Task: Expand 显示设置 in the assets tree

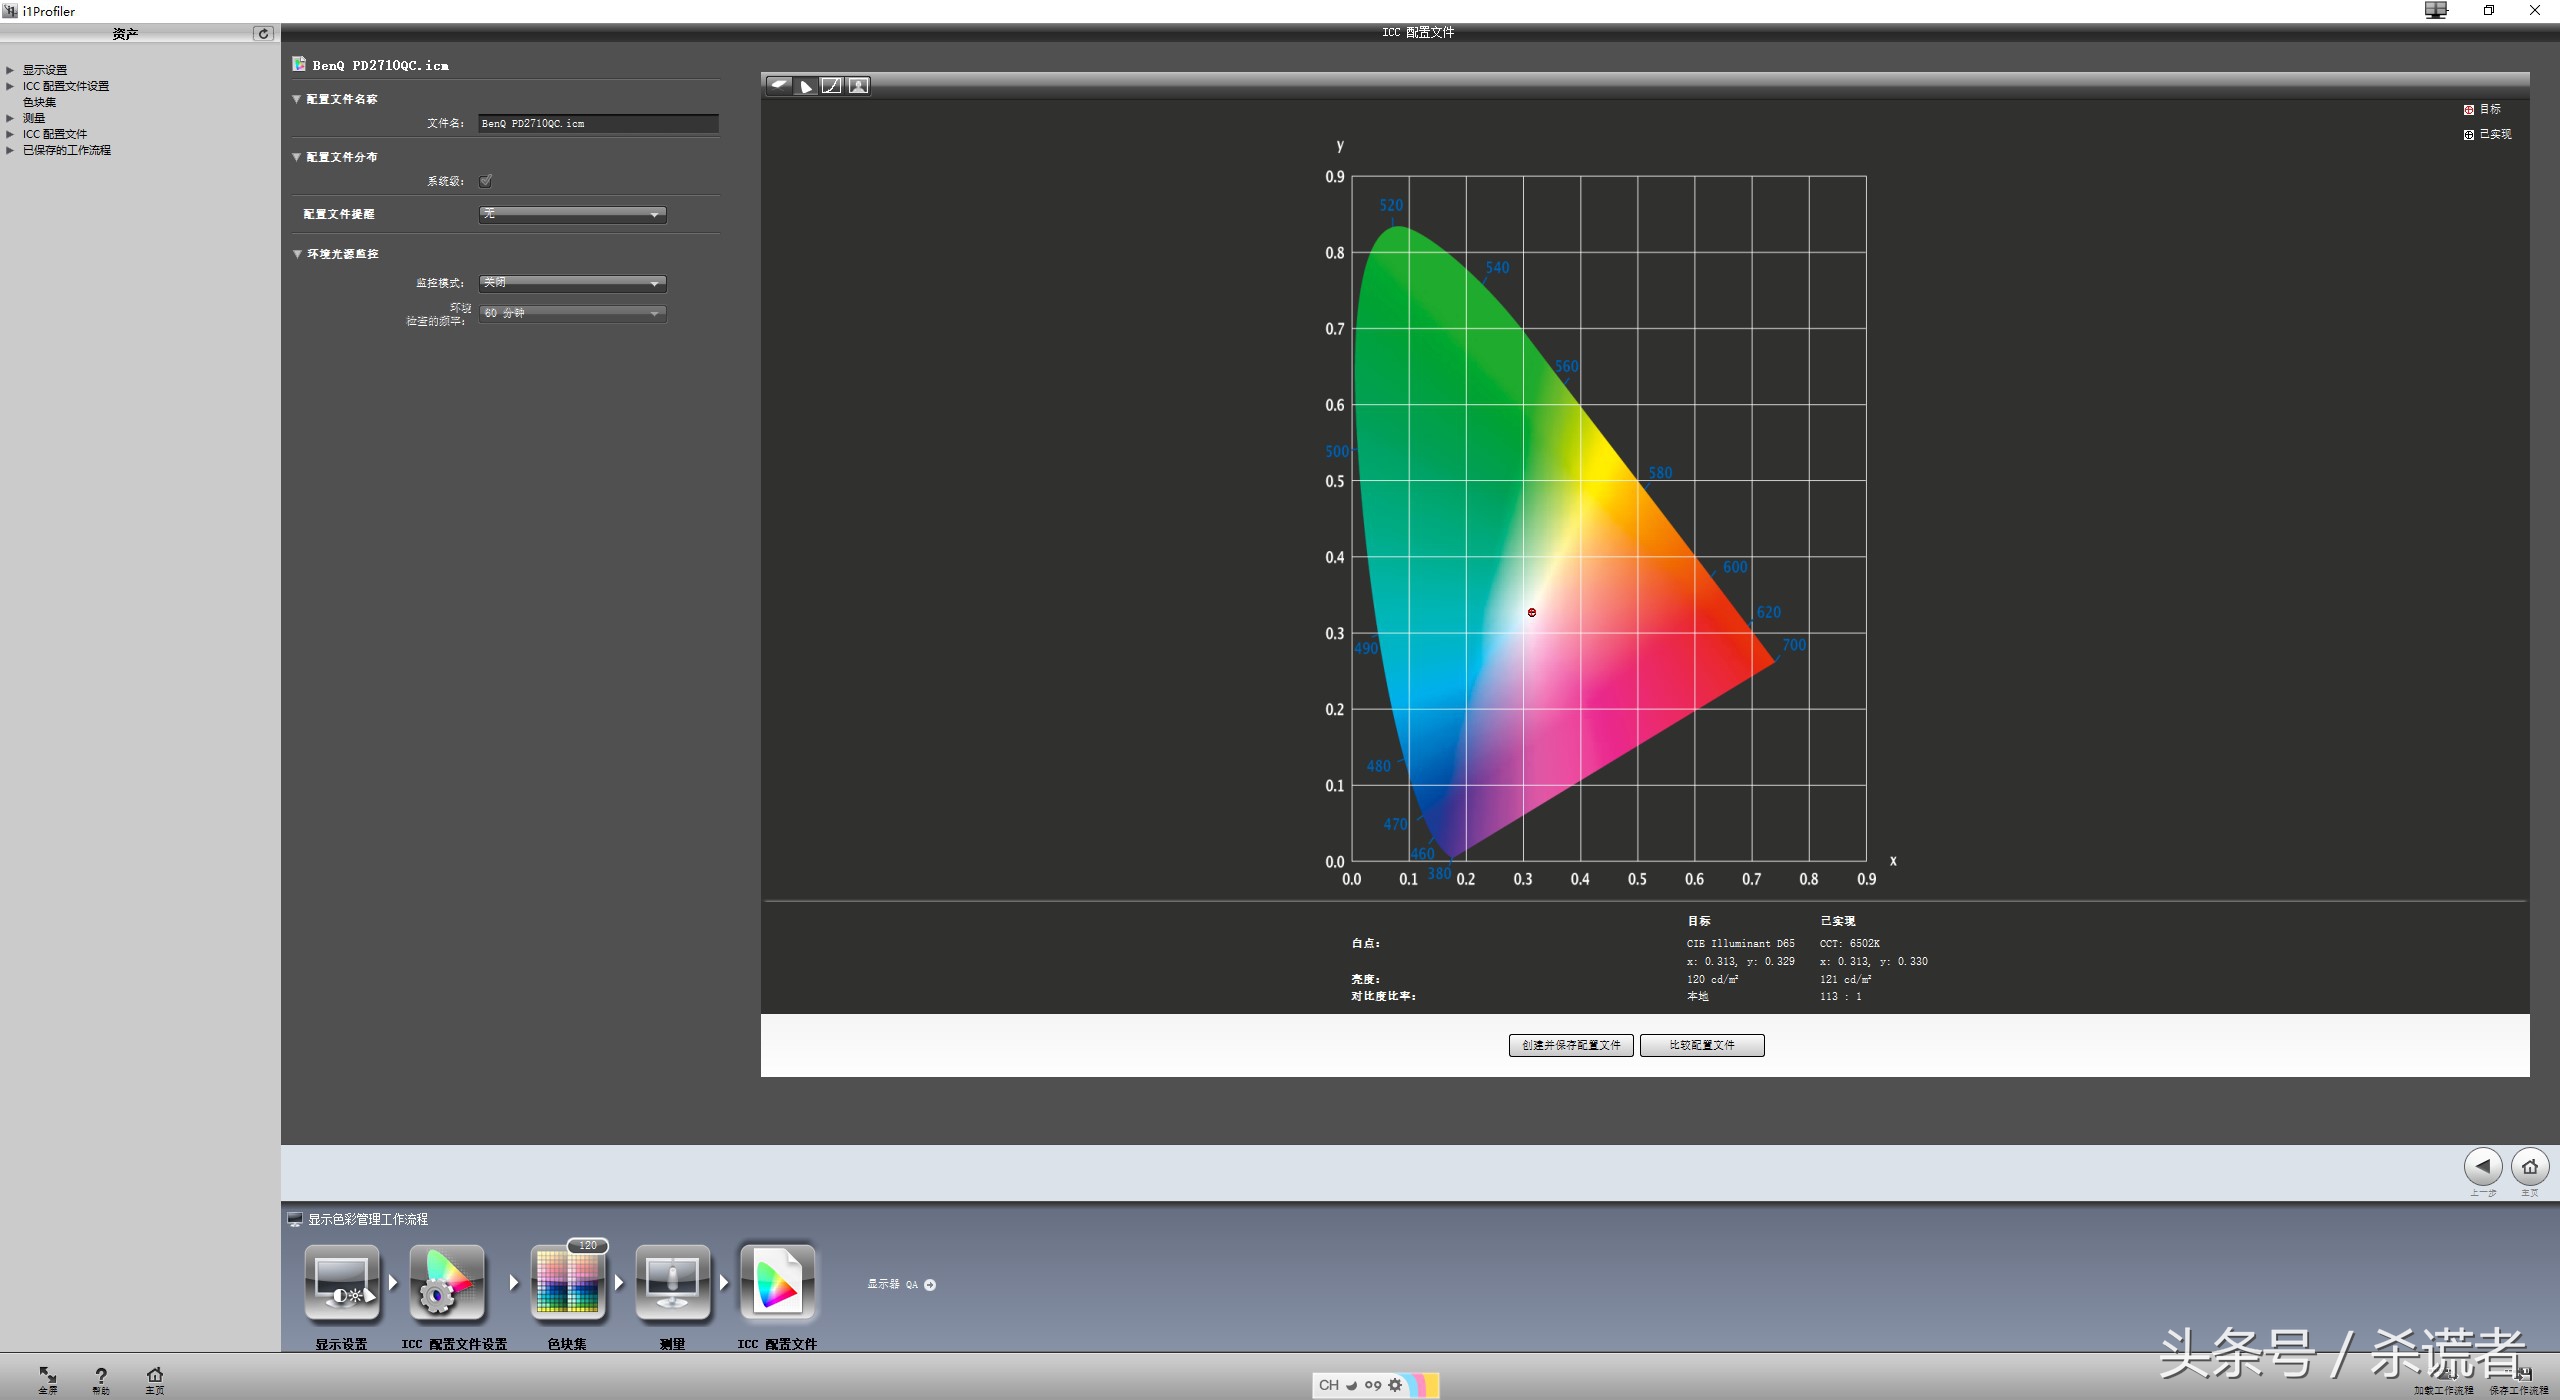Action: (10, 70)
